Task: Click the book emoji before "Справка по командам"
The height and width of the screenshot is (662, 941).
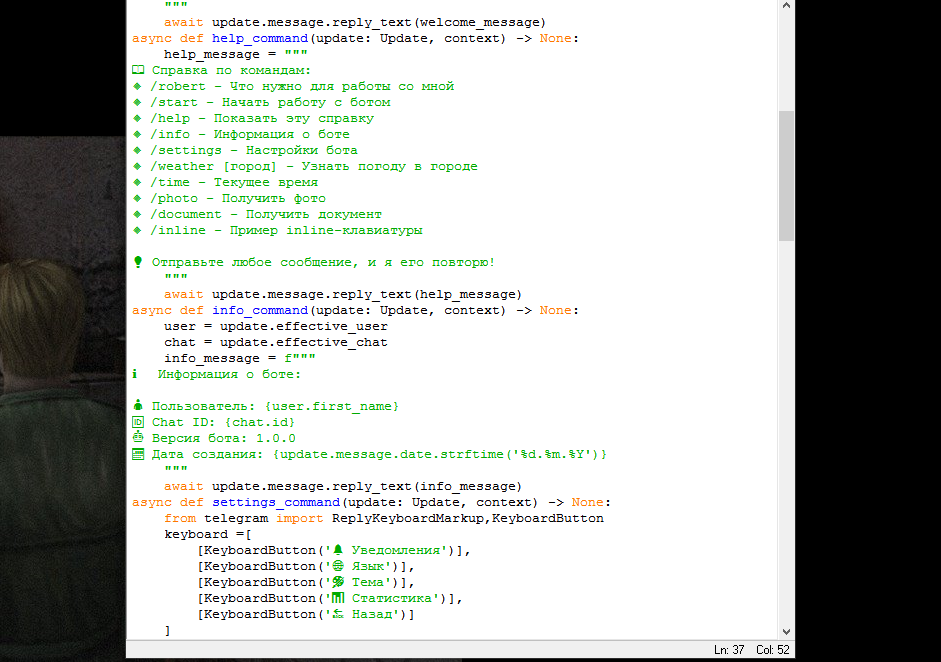Action: coord(138,70)
